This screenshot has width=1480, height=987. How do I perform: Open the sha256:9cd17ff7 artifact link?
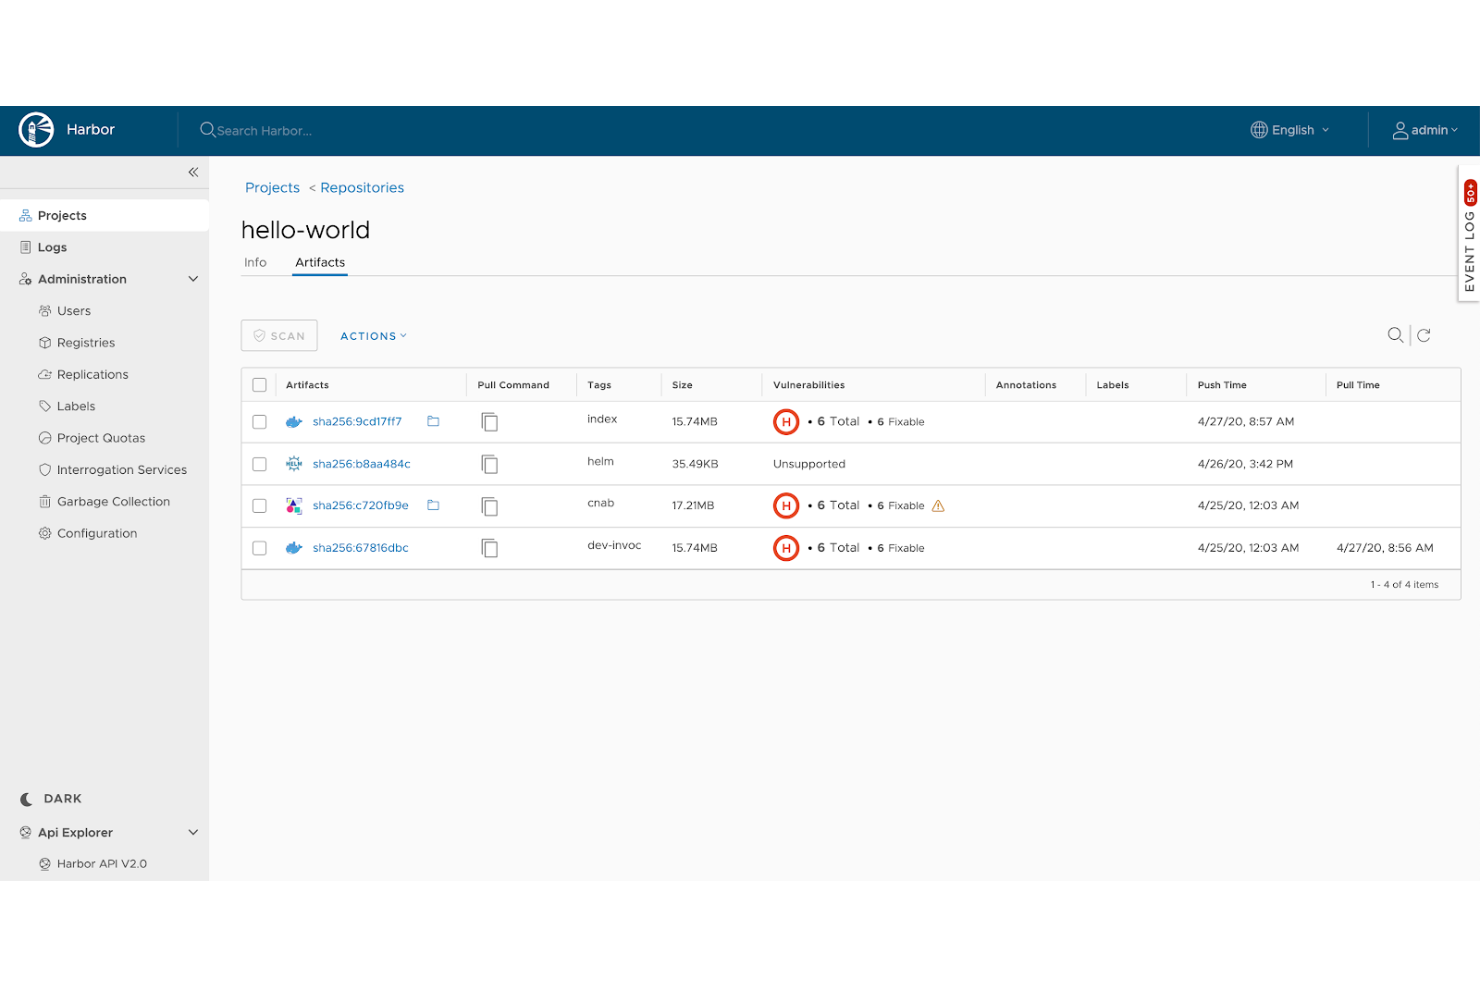[357, 422]
